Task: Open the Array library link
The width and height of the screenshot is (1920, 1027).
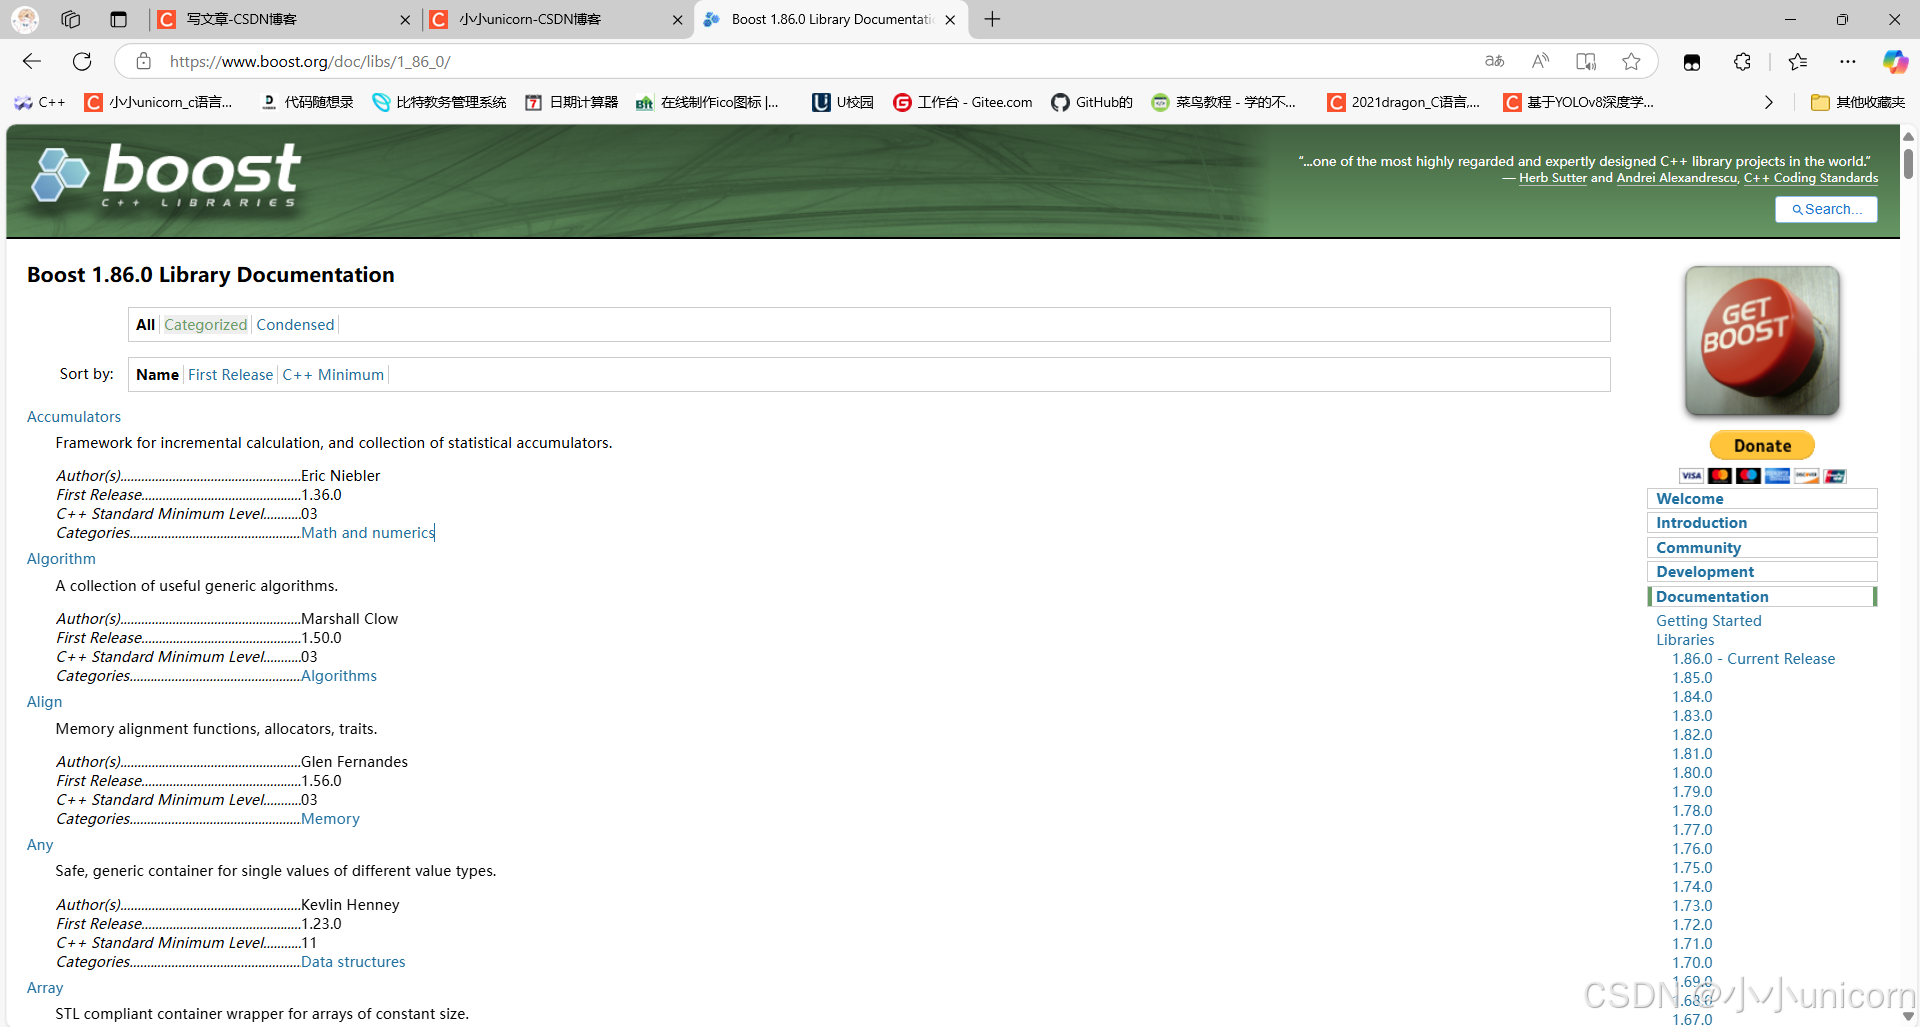Action: (45, 988)
